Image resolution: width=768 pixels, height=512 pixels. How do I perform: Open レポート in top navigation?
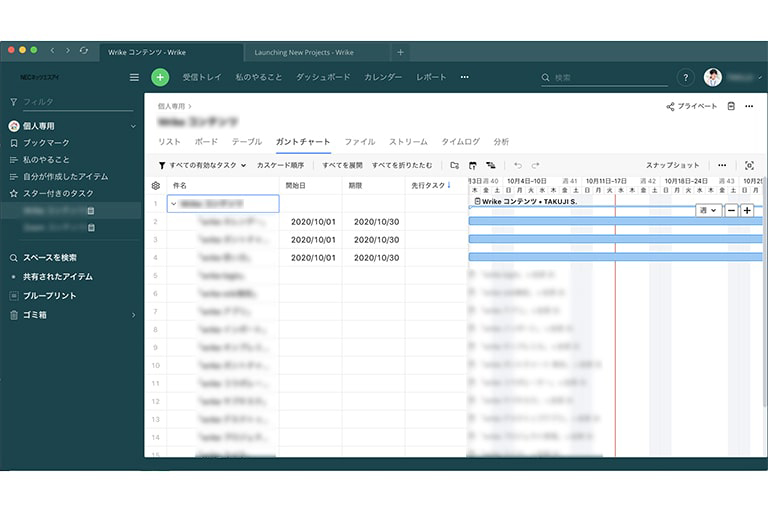click(431, 77)
